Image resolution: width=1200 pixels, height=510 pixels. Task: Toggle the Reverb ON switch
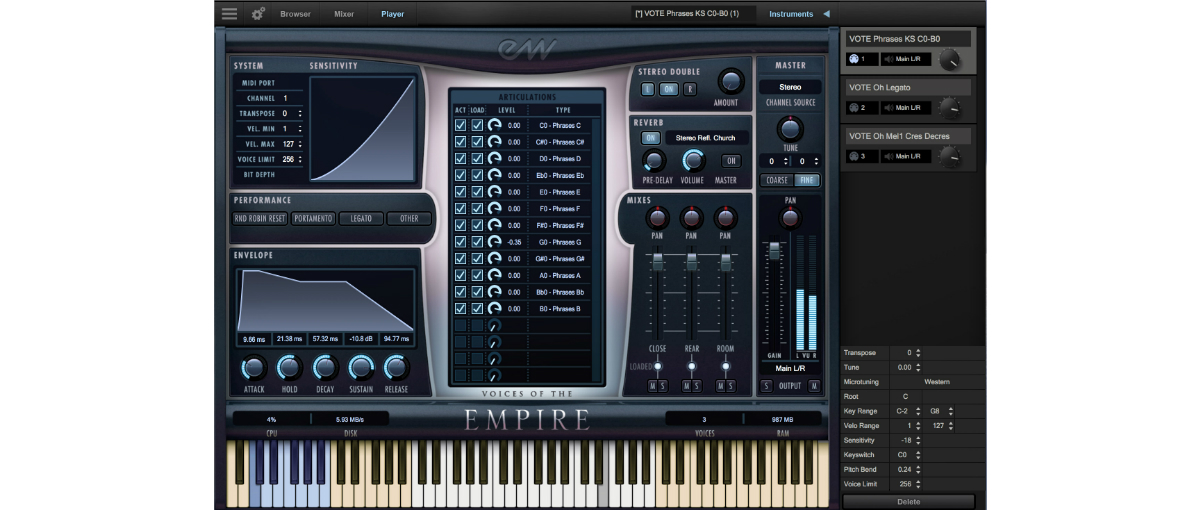click(x=650, y=138)
